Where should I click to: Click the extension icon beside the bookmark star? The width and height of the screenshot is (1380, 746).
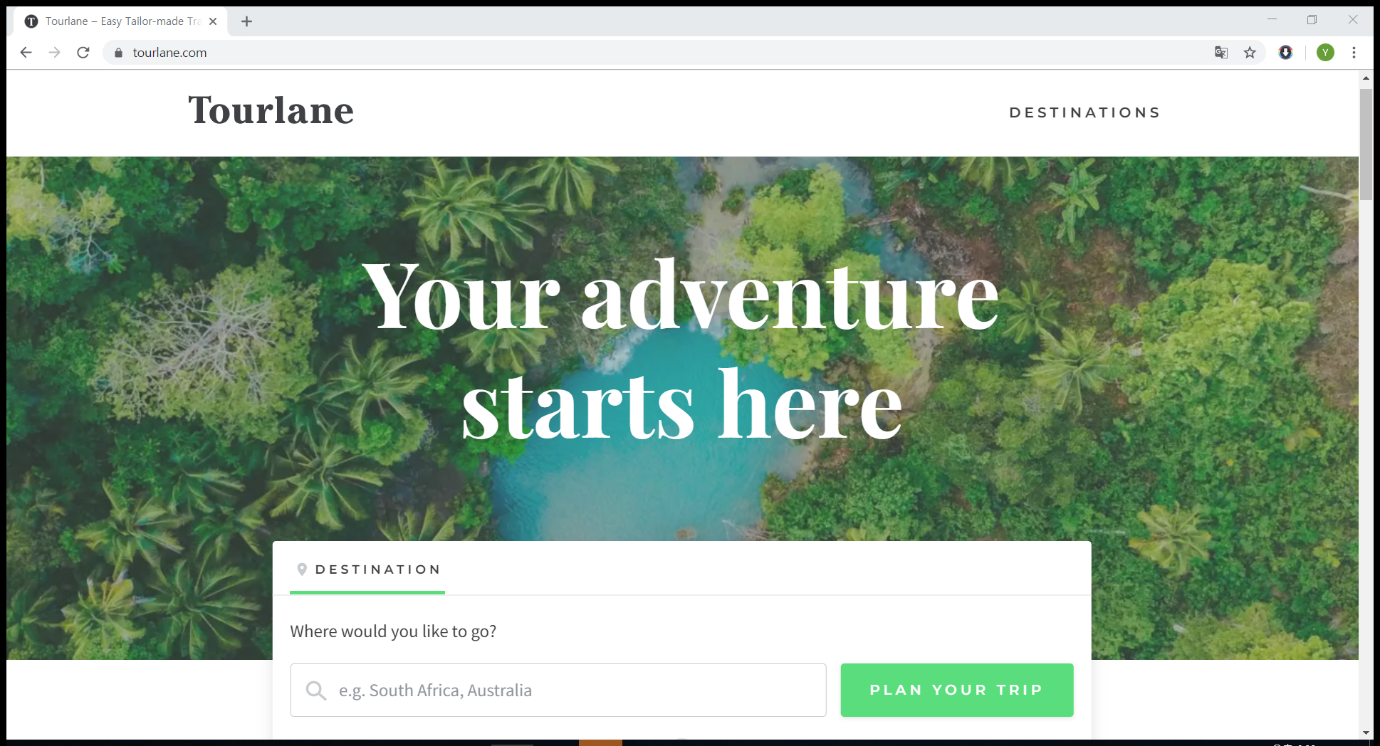coord(1286,53)
